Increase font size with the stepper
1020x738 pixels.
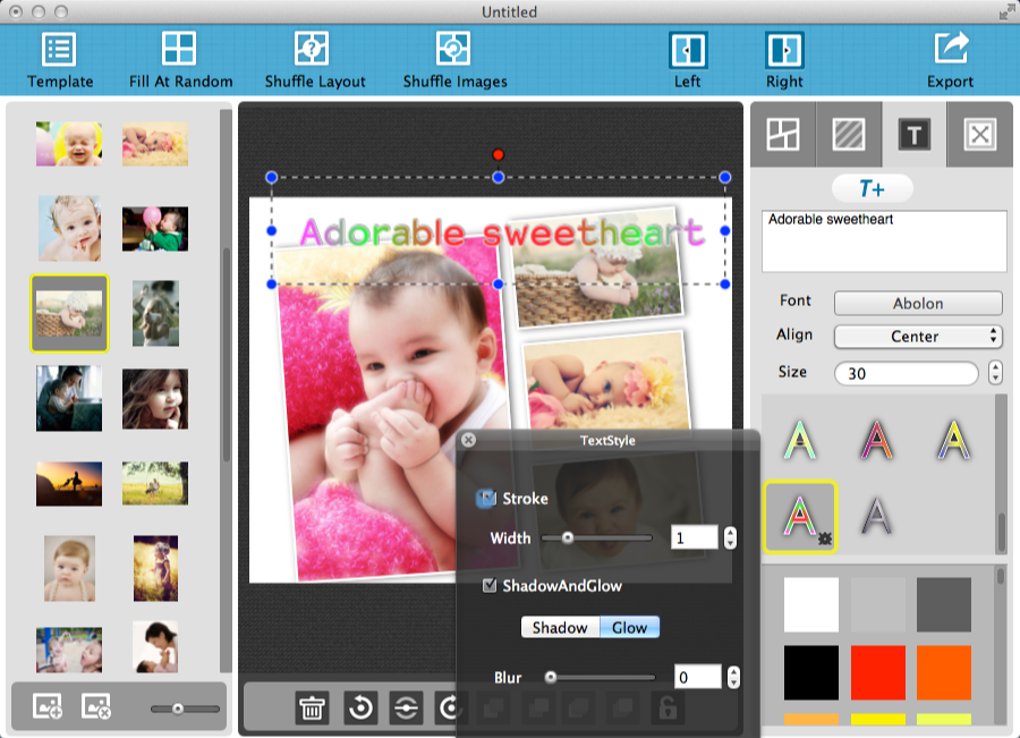[995, 367]
